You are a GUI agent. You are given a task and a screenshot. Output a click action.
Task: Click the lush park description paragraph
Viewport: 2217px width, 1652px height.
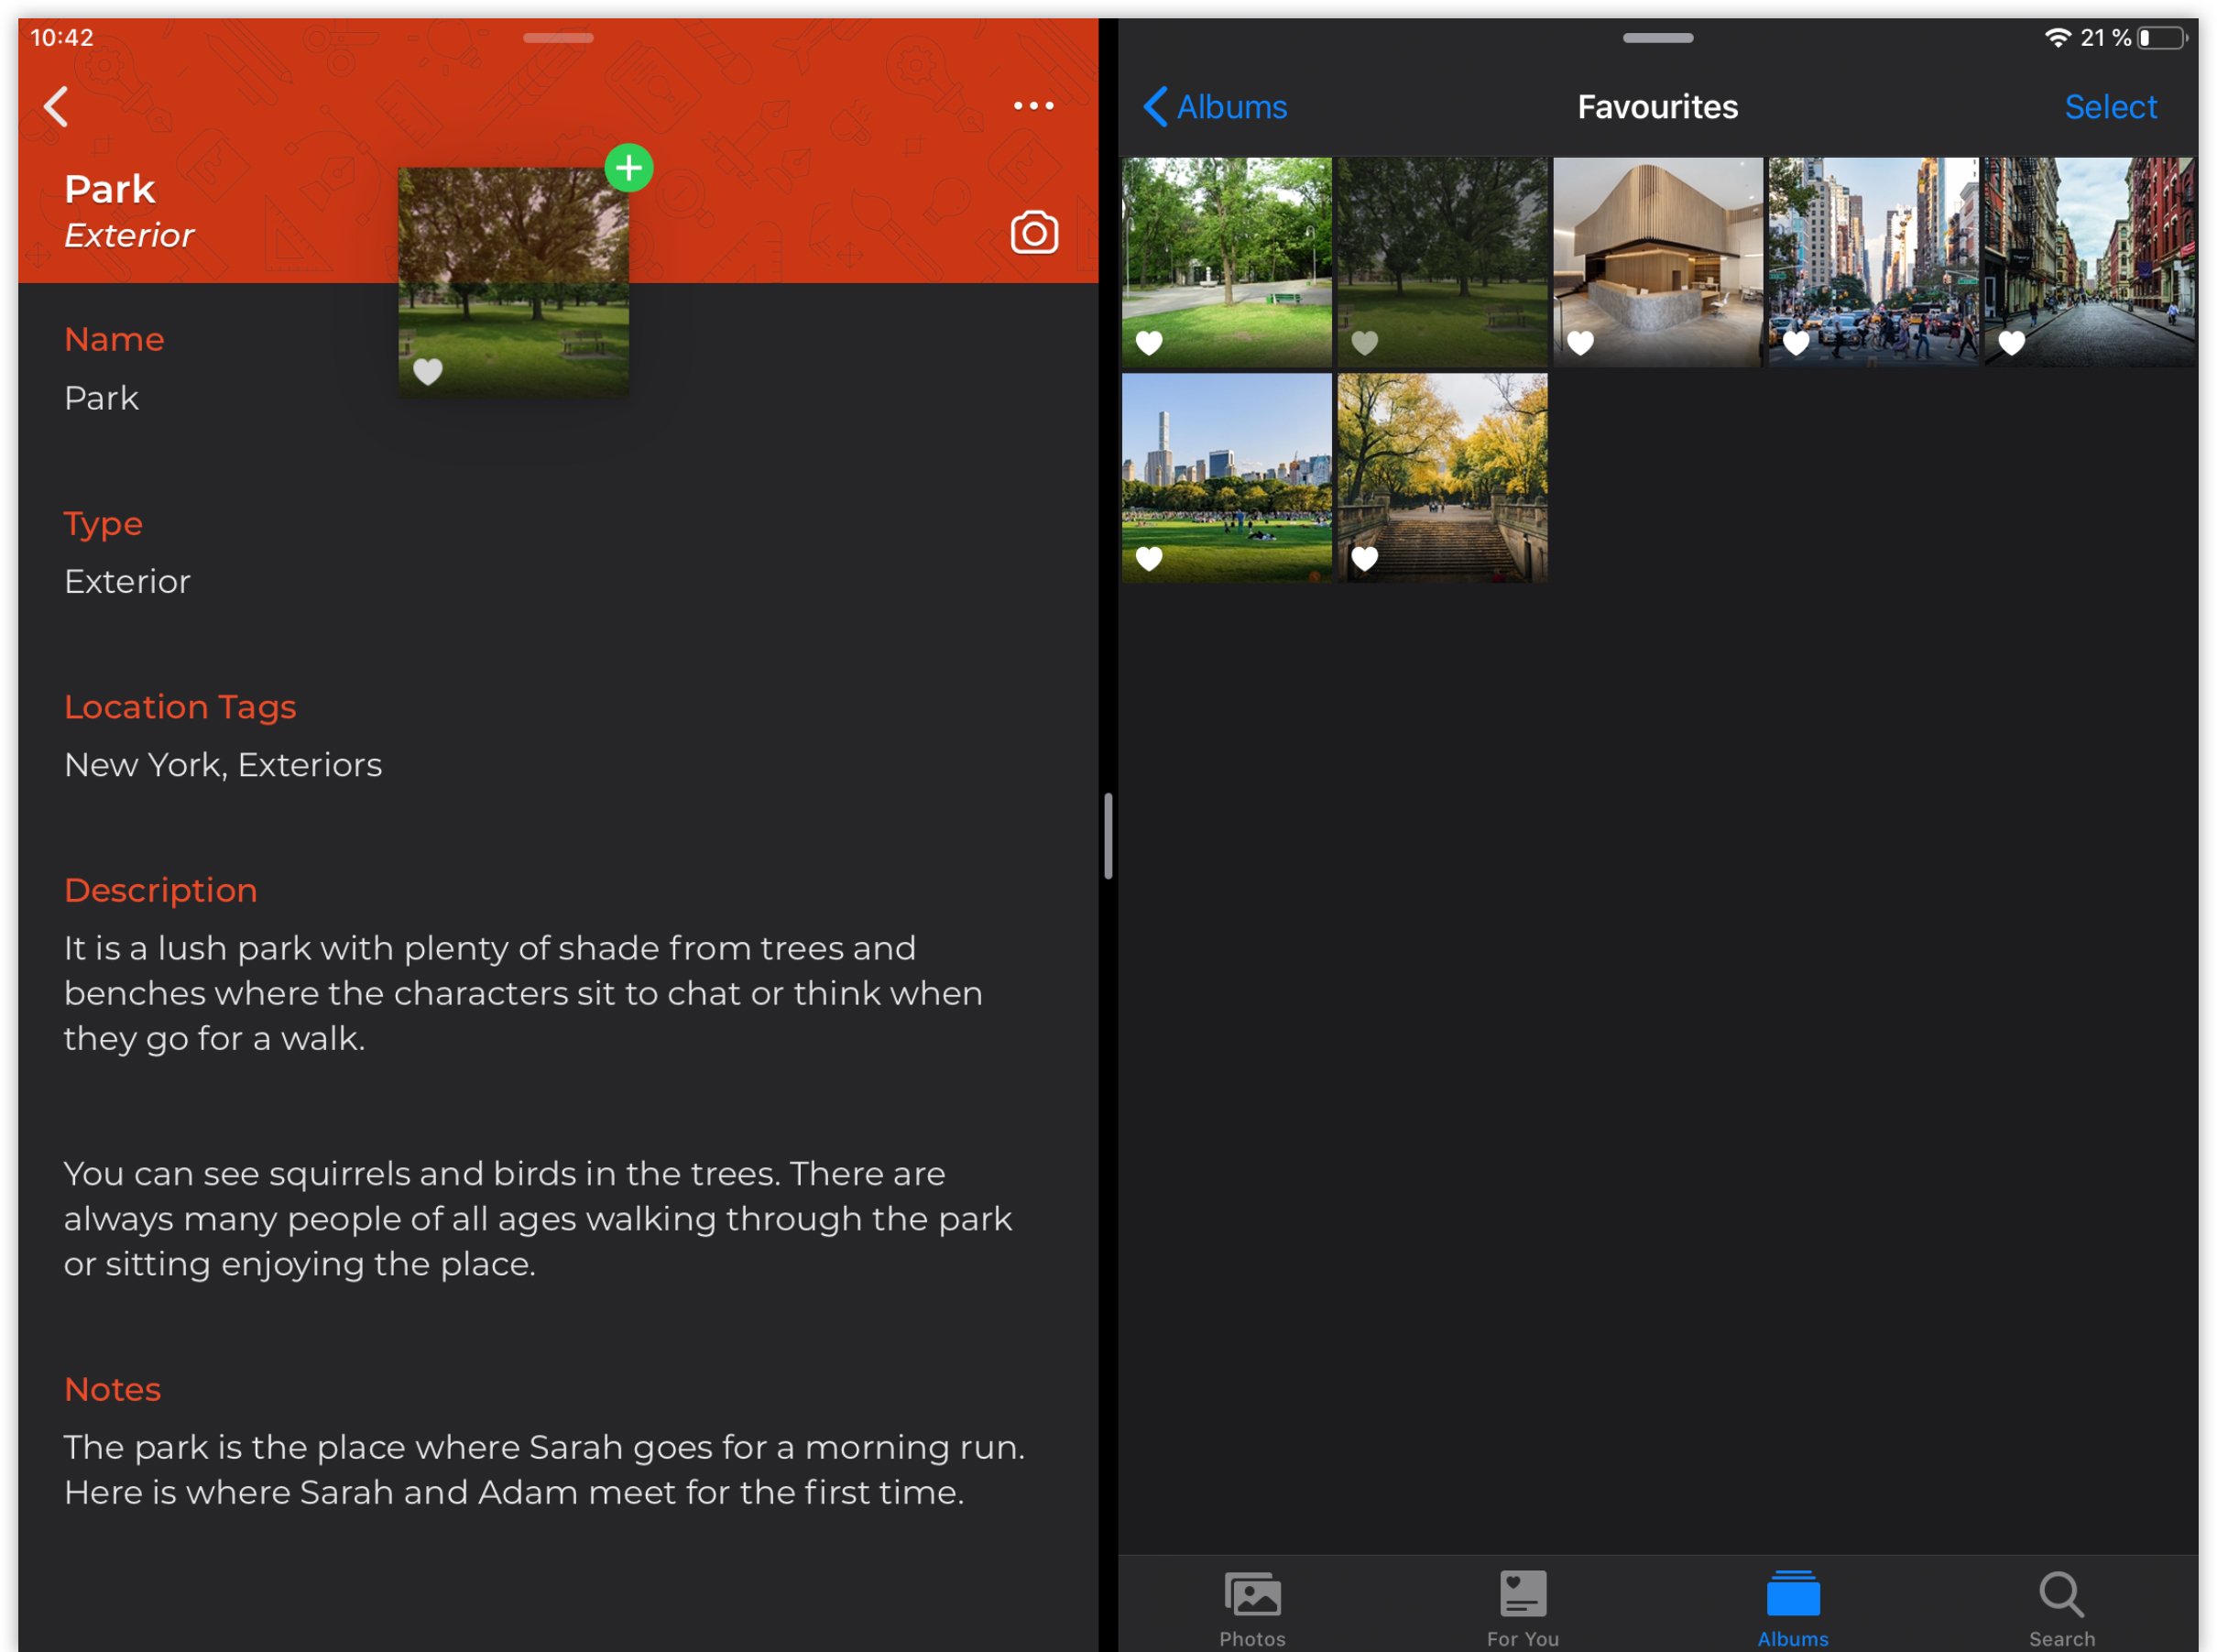tap(523, 993)
